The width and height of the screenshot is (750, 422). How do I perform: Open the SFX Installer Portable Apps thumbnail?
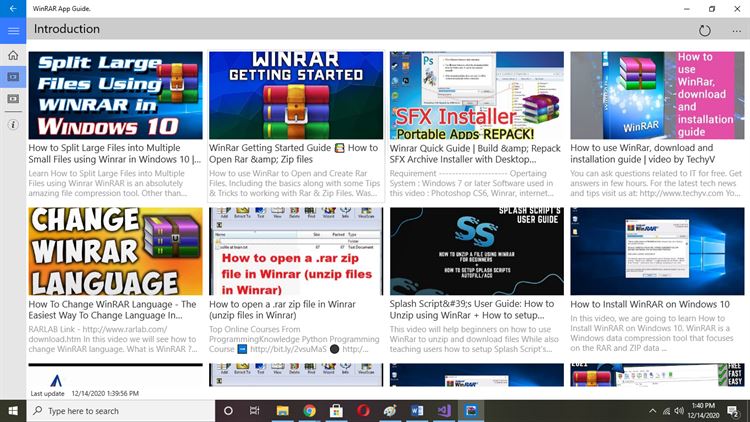click(x=476, y=95)
